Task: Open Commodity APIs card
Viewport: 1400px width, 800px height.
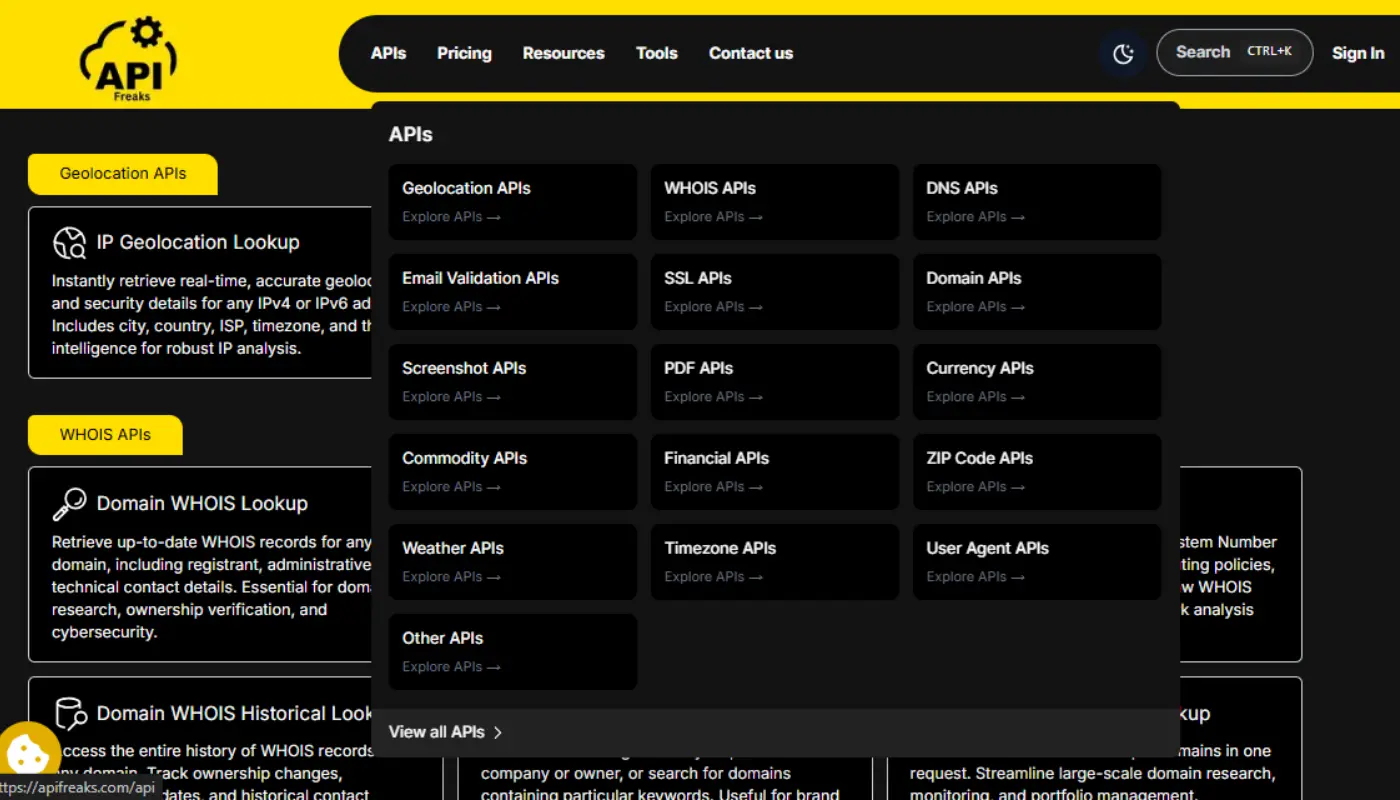Action: pyautogui.click(x=513, y=472)
